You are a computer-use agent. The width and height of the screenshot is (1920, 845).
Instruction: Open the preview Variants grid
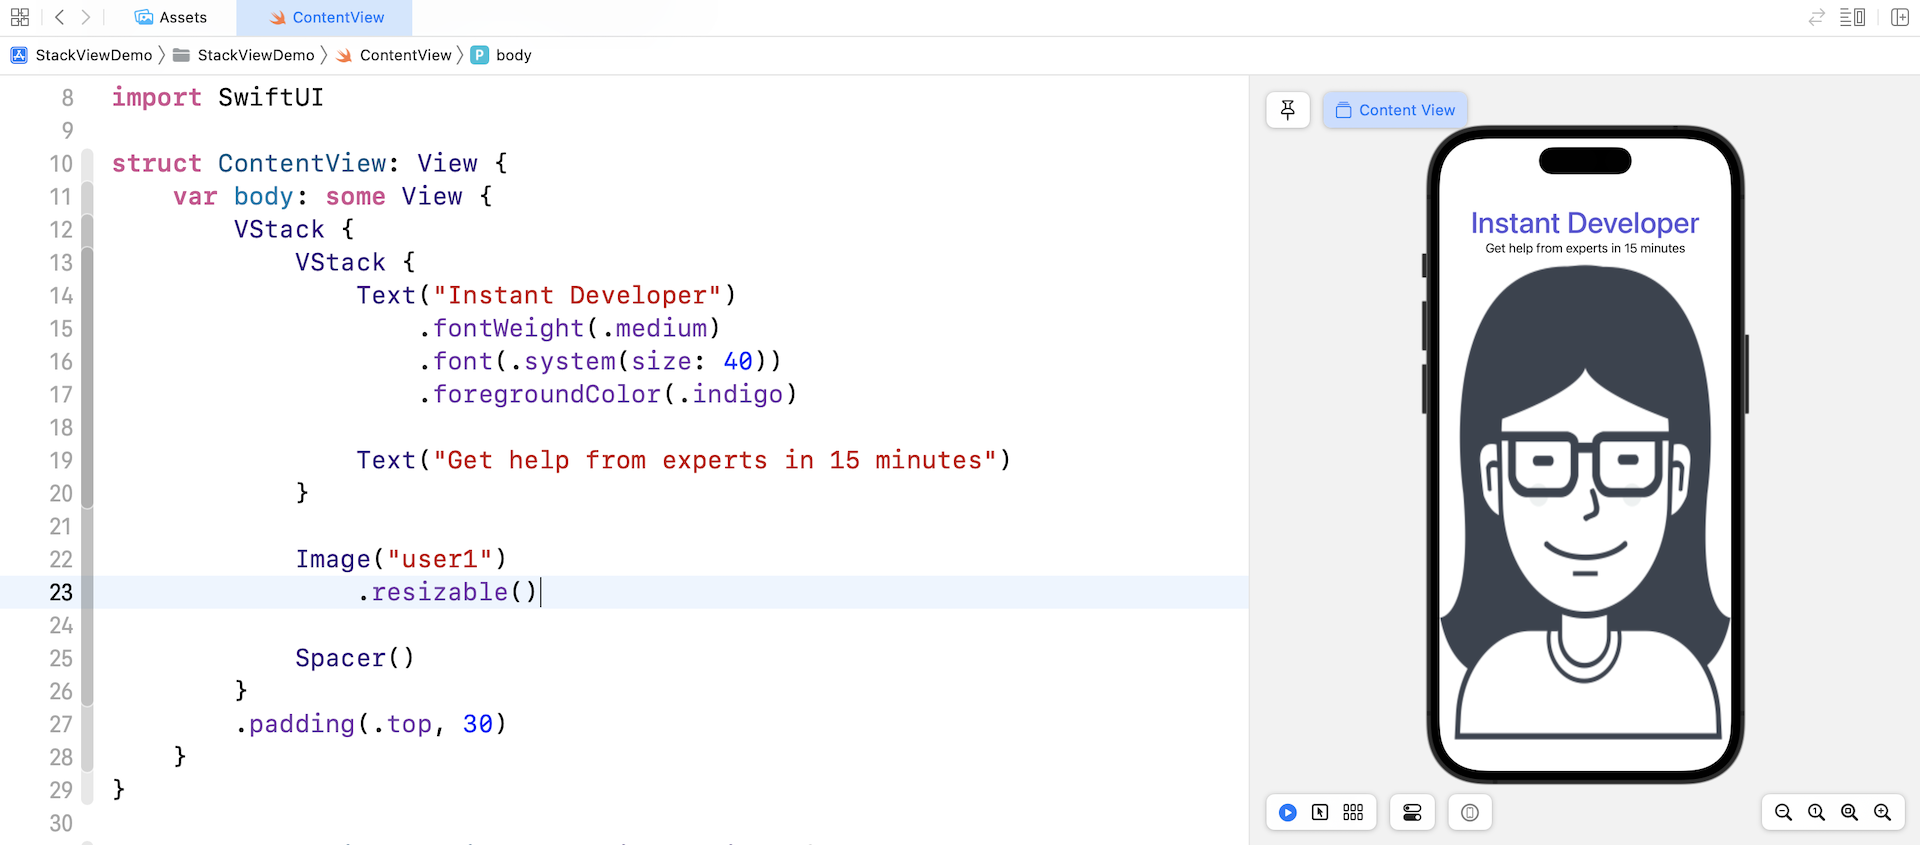click(x=1353, y=812)
